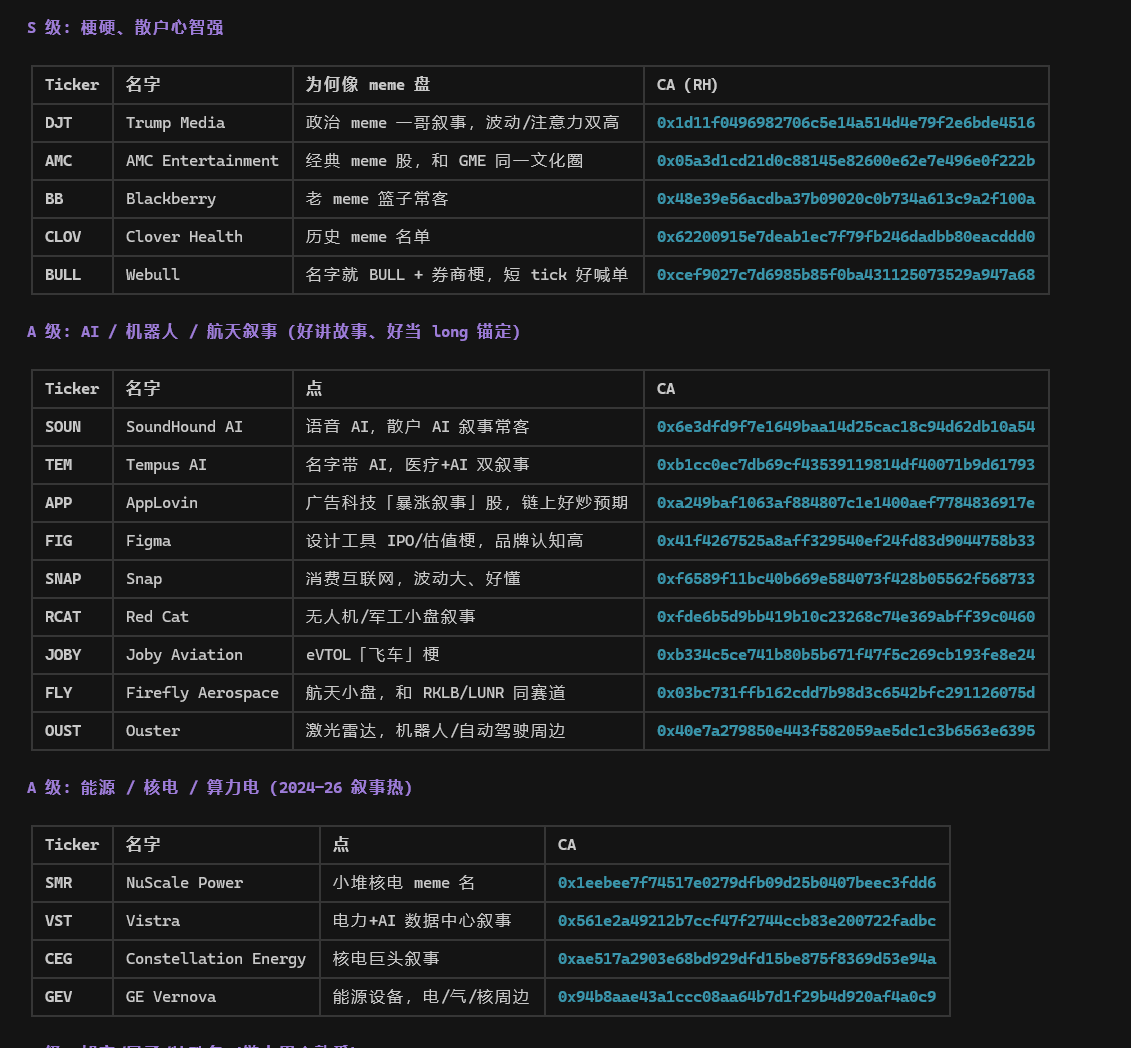Viewport: 1131px width, 1048px height.
Task: Click the 'Ouster' name cell
Action: coord(203,731)
